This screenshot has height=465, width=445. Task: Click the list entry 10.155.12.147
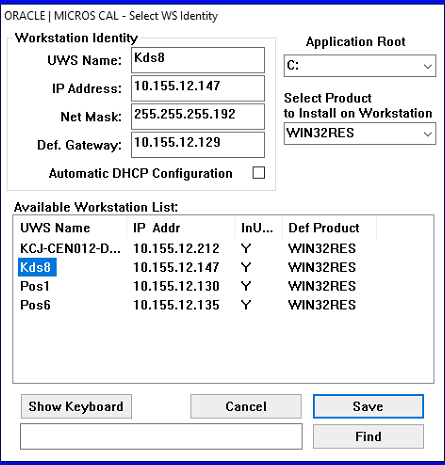[x=176, y=267]
